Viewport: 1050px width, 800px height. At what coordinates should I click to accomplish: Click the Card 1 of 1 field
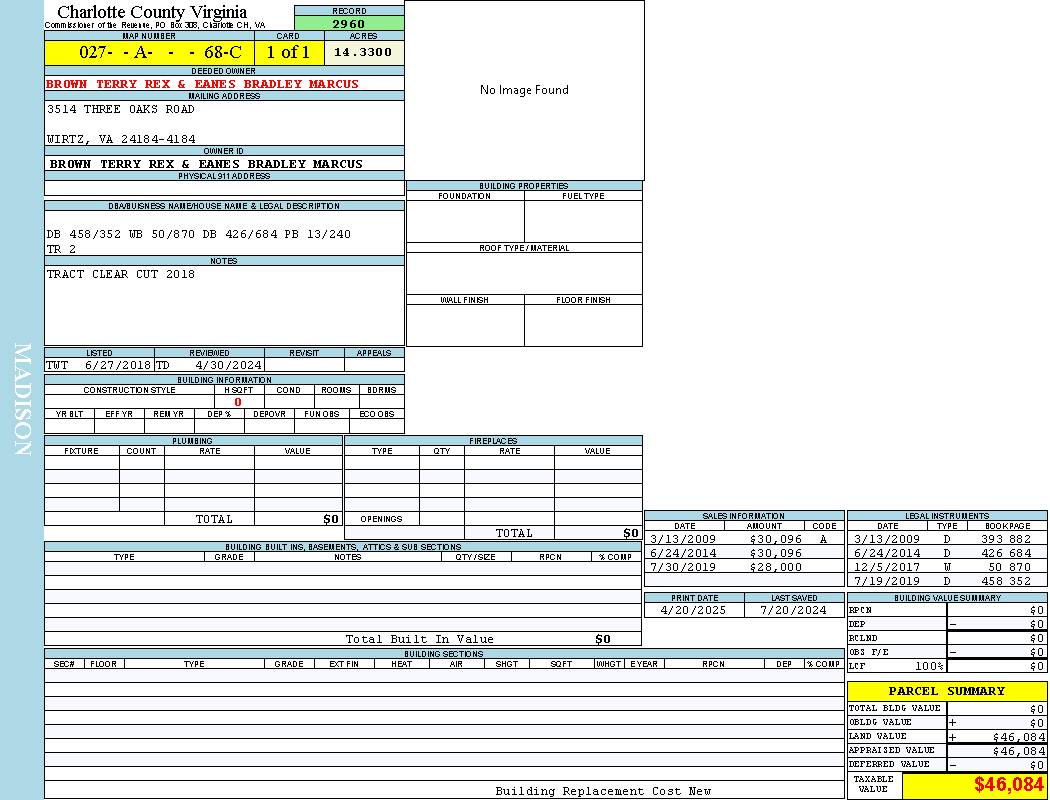point(288,52)
